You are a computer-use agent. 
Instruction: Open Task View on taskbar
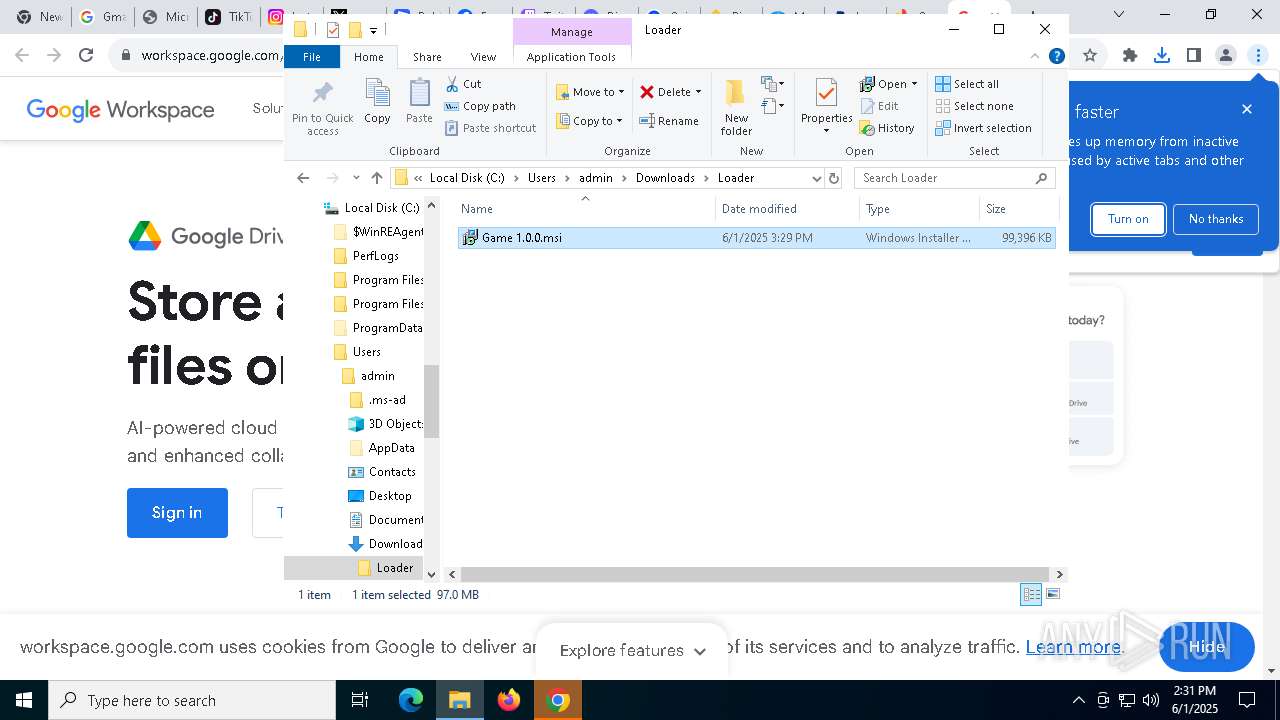[x=360, y=700]
